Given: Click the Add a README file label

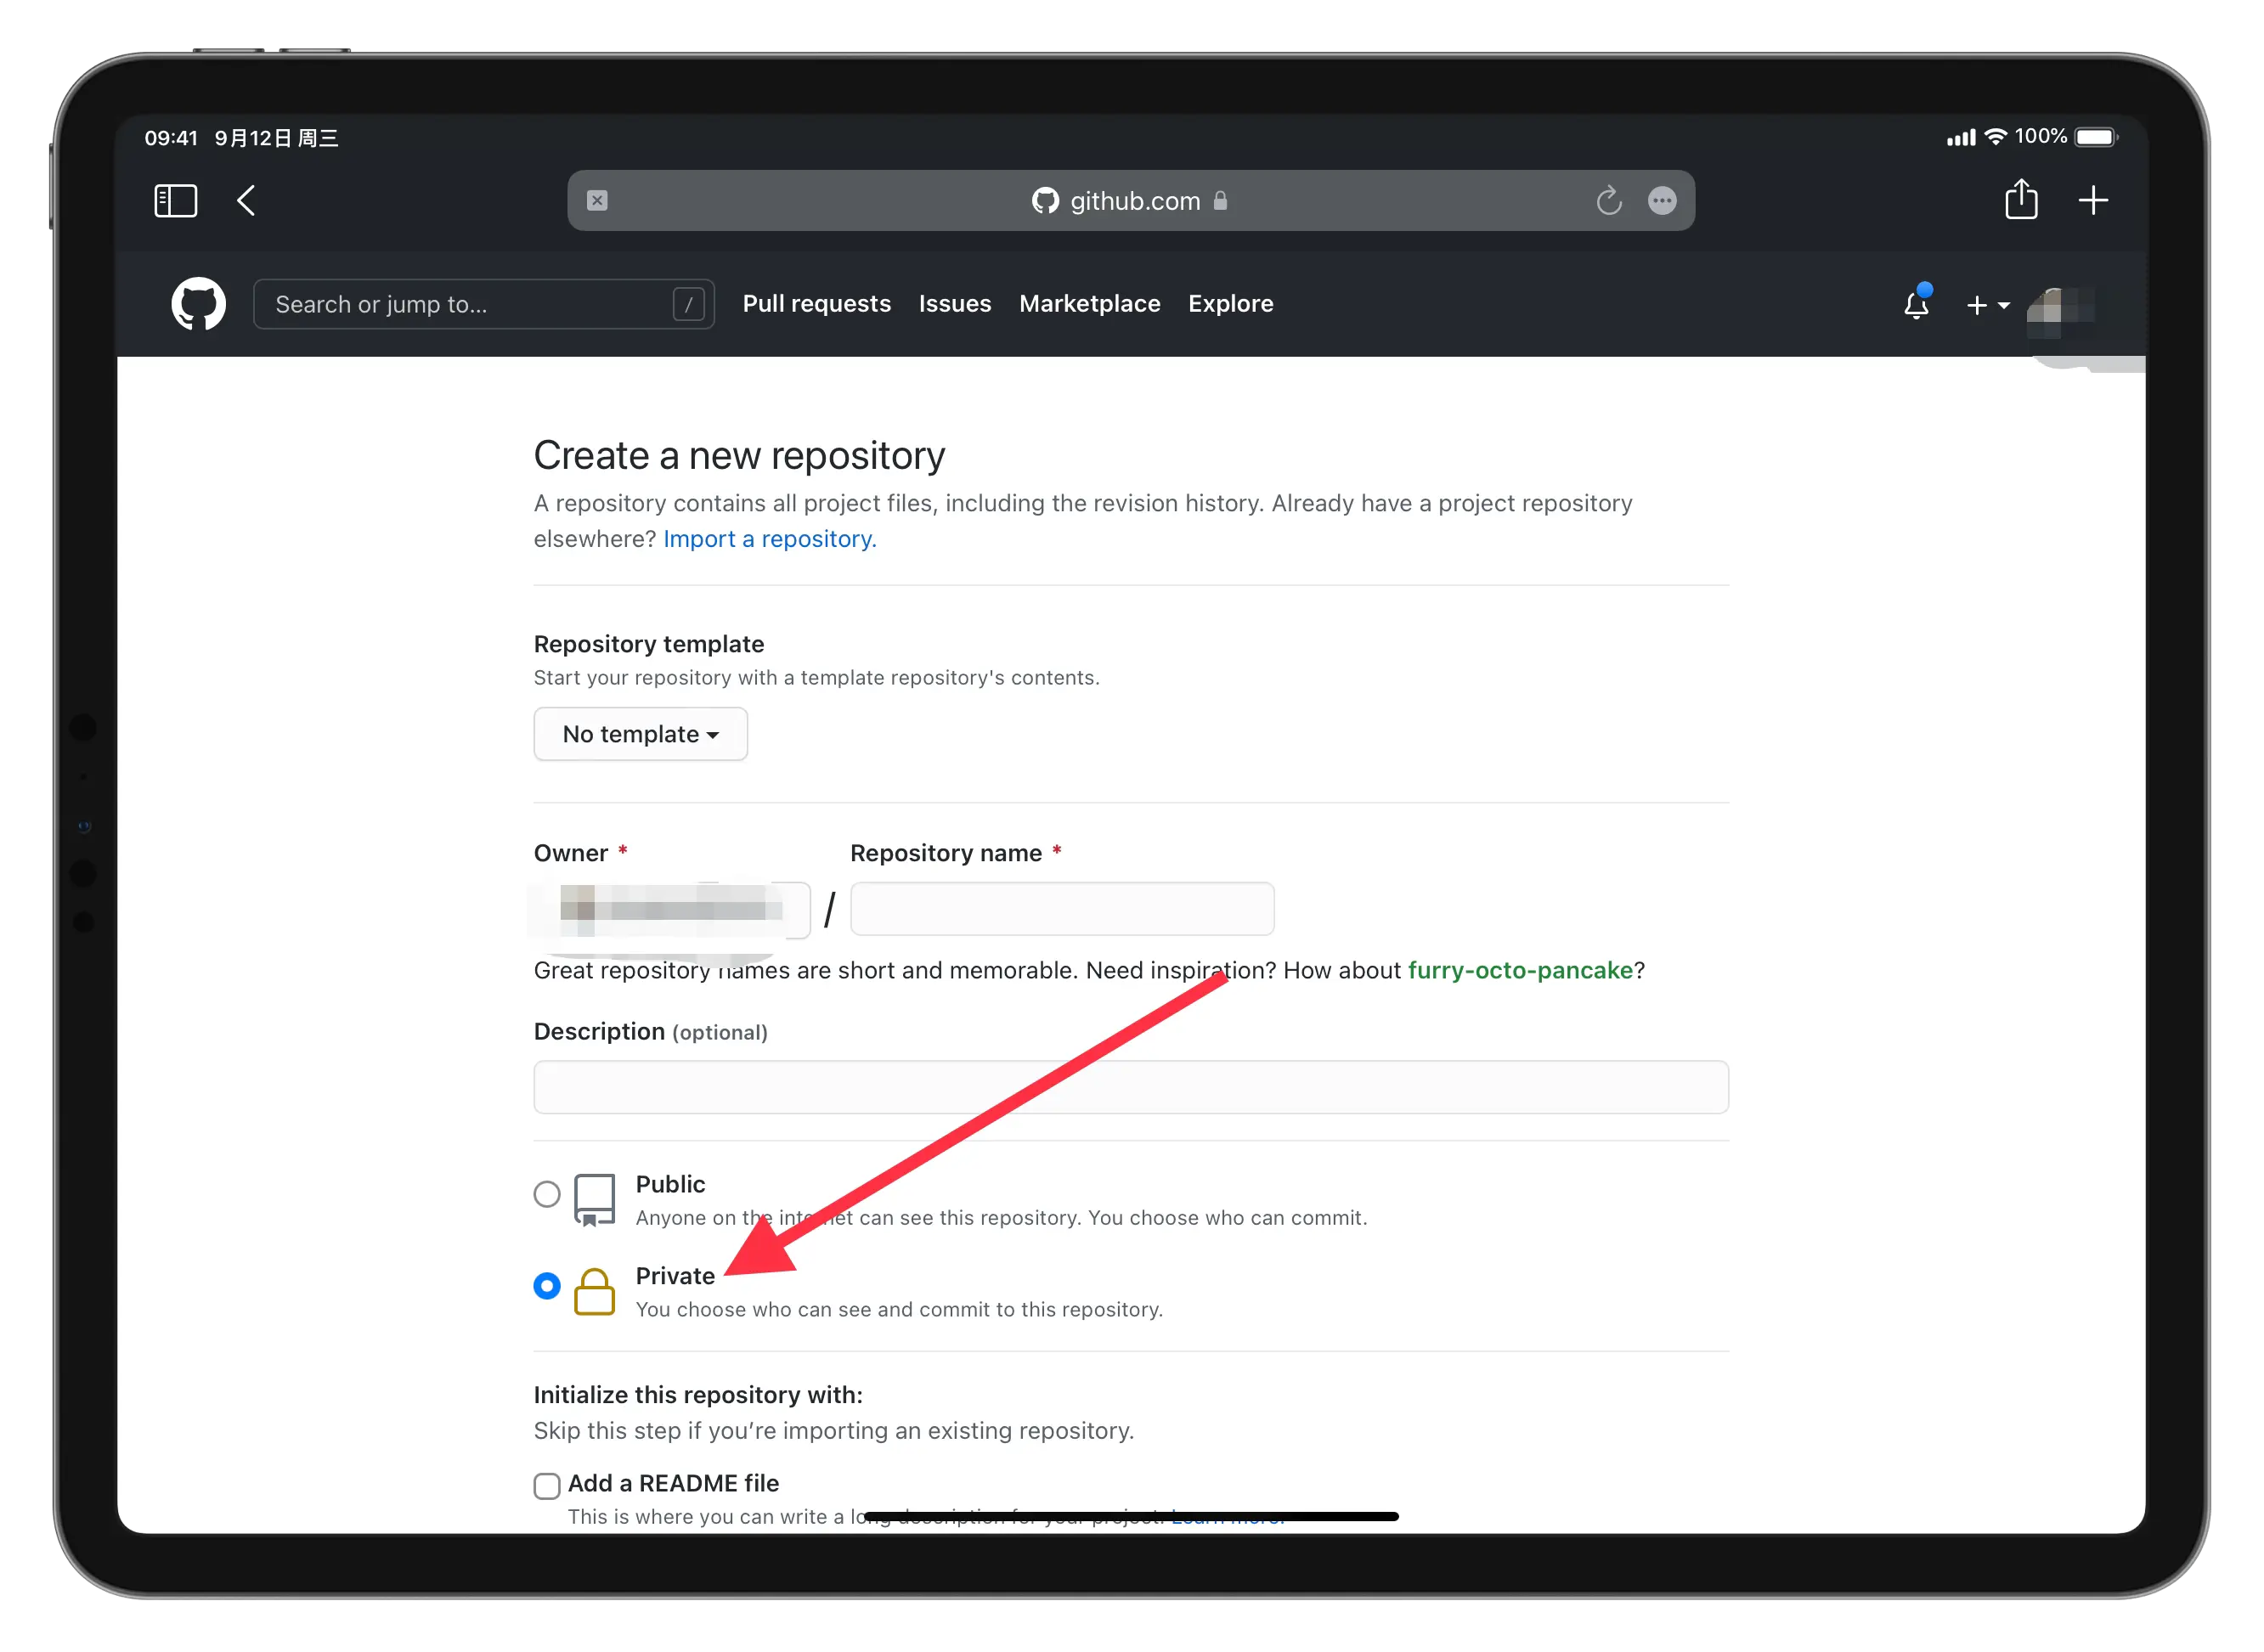Looking at the screenshot, I should click(x=673, y=1484).
